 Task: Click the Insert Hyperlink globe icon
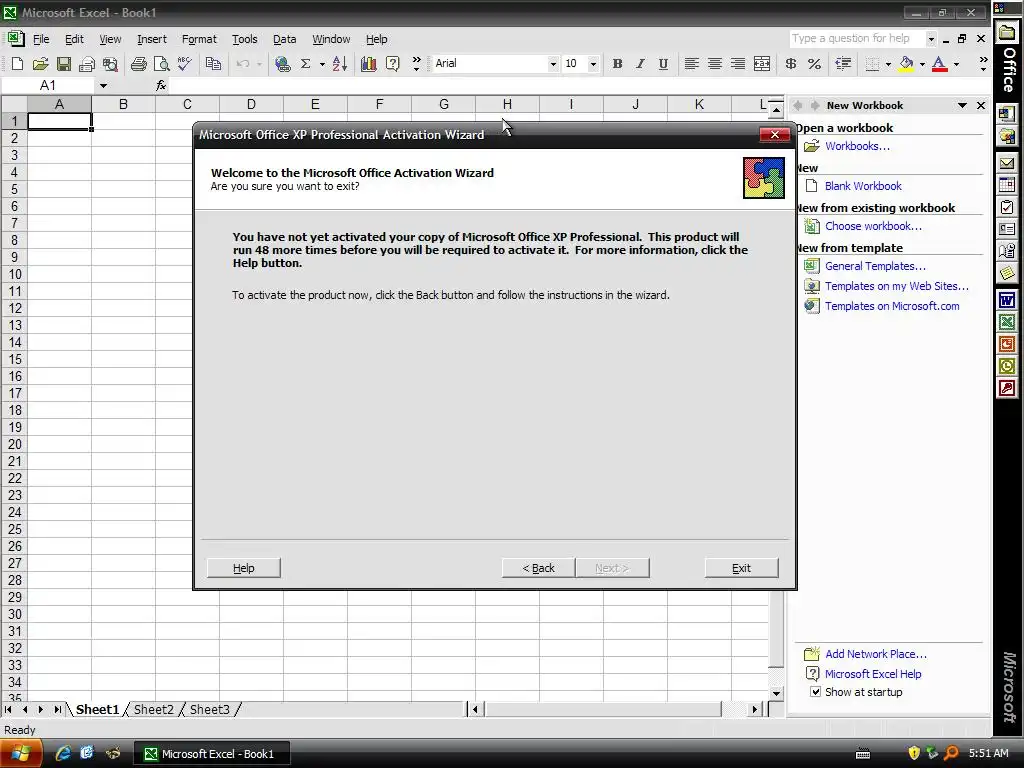[282, 63]
